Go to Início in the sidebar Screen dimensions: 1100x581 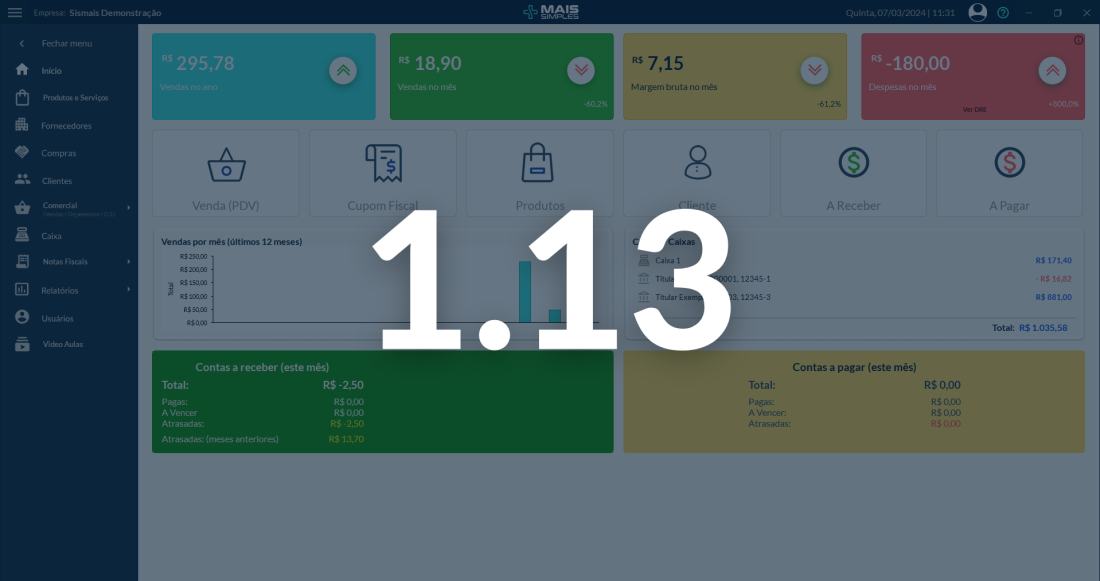tap(51, 71)
